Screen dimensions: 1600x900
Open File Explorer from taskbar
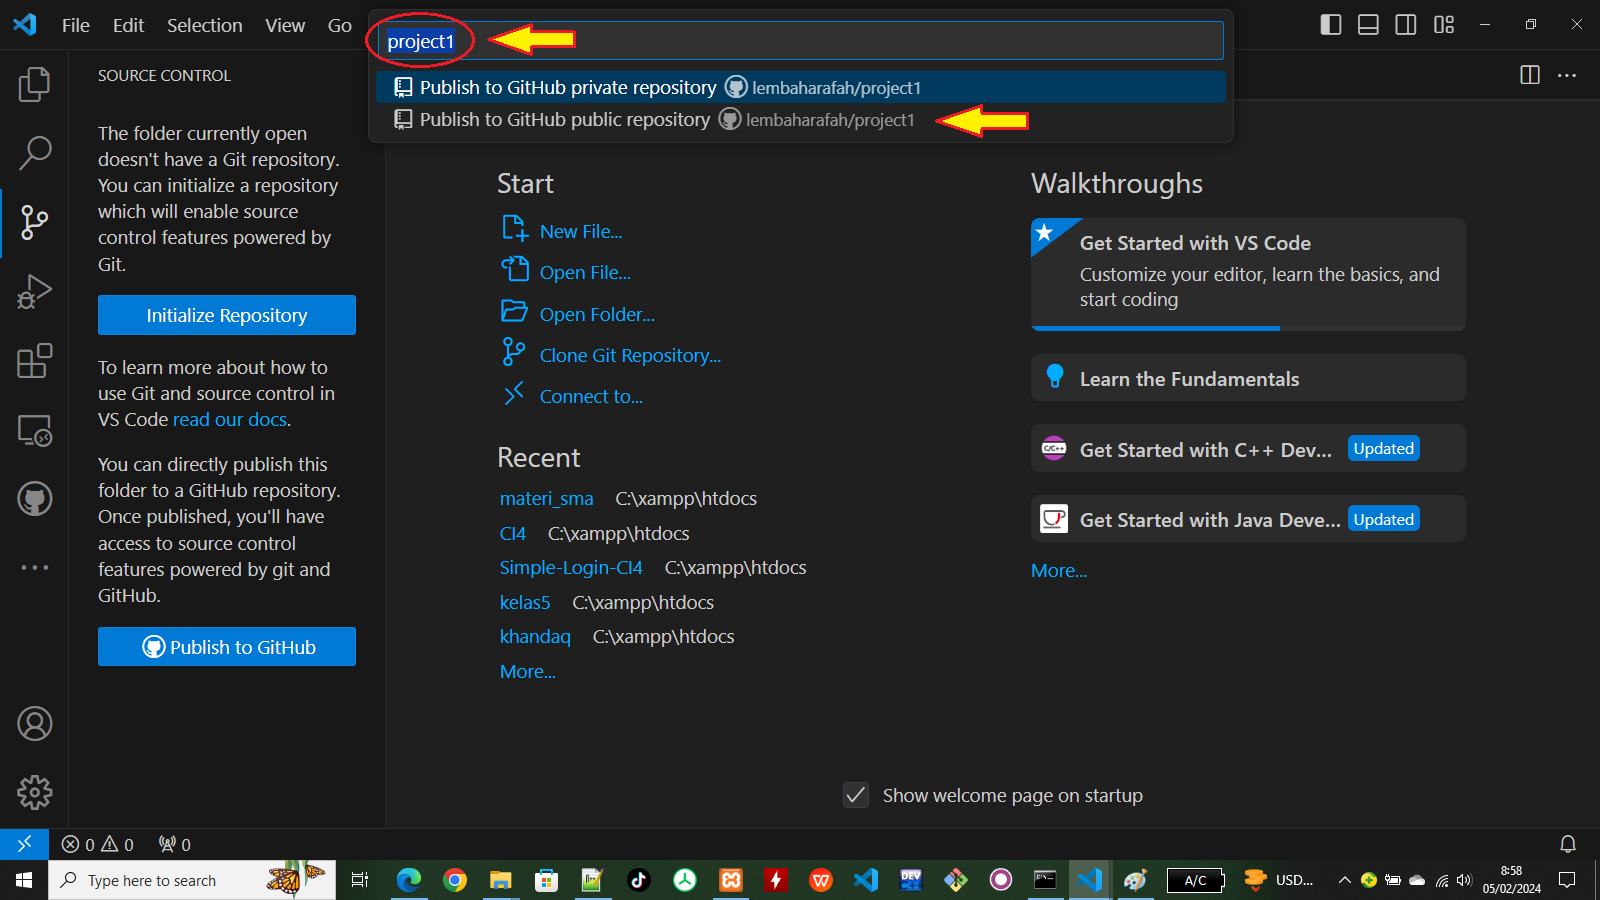tap(501, 880)
